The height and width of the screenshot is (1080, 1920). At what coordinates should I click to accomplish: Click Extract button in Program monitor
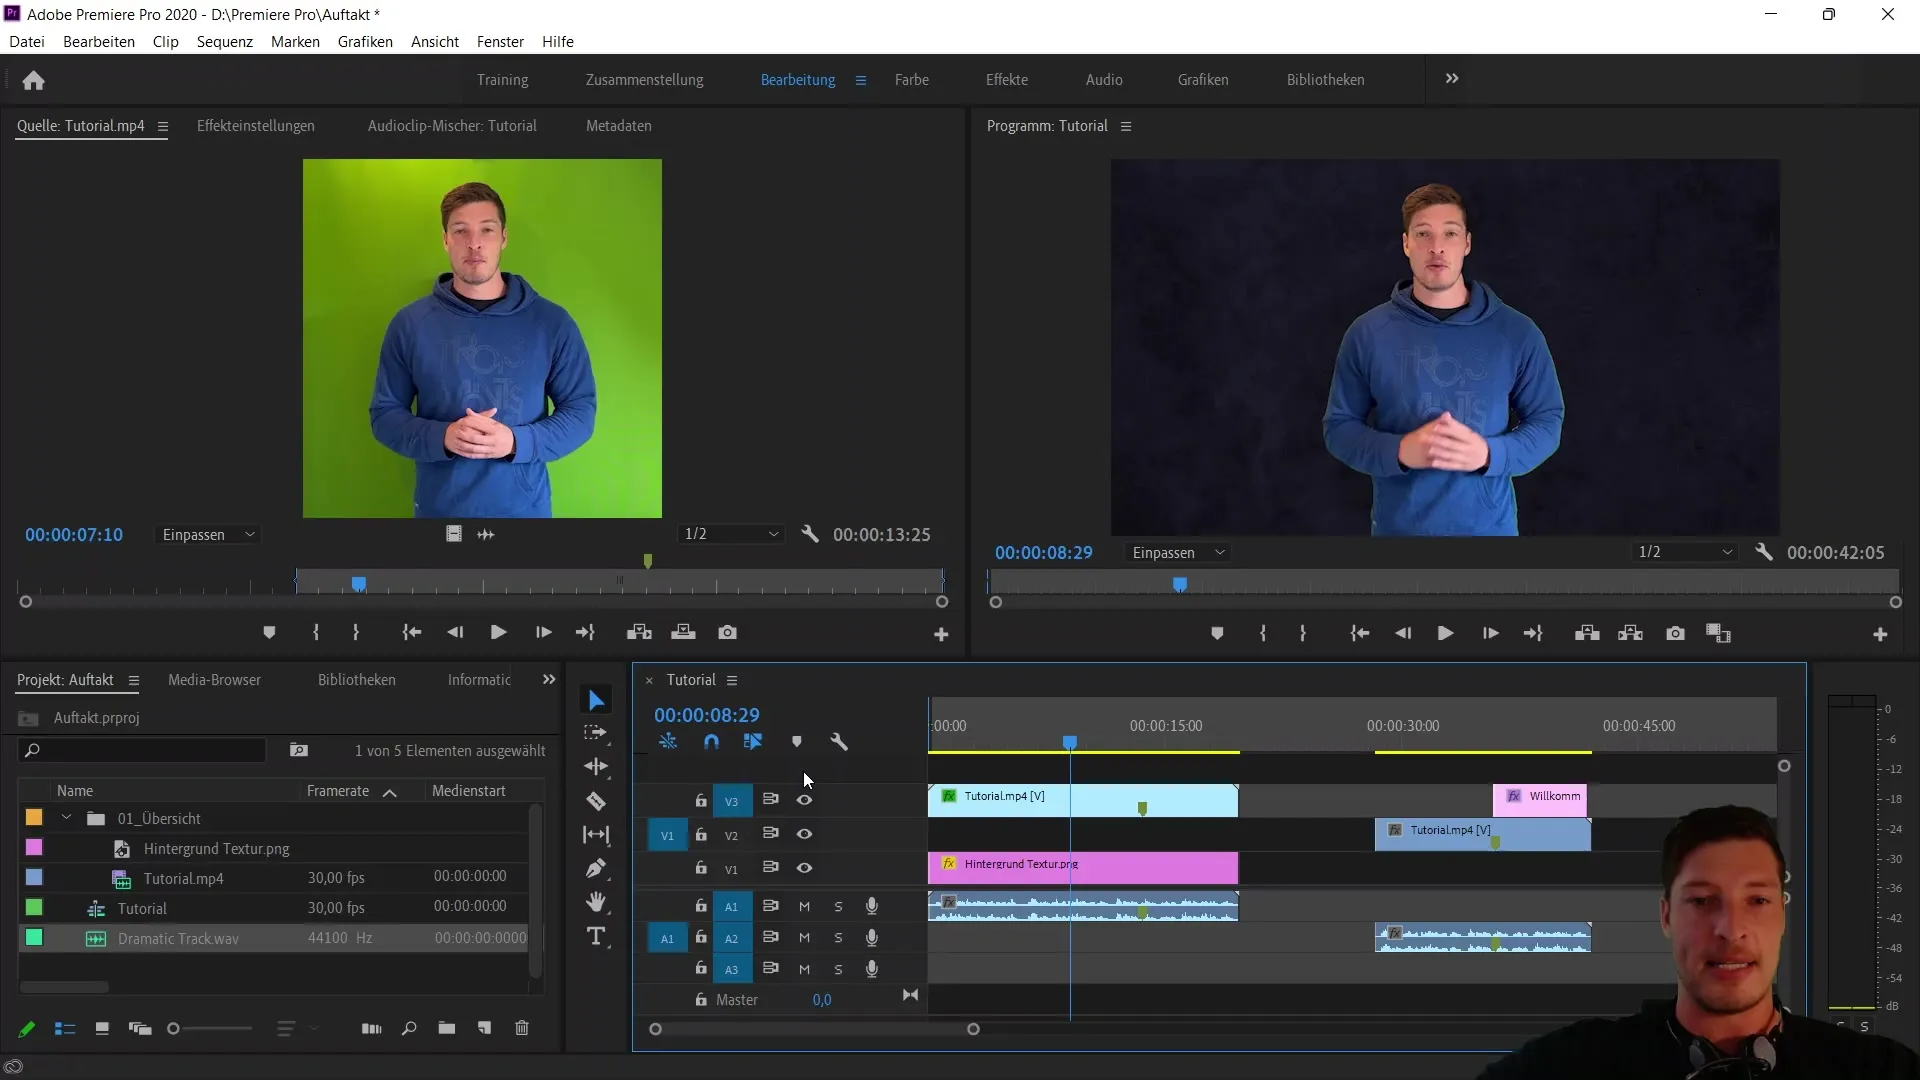tap(1631, 634)
